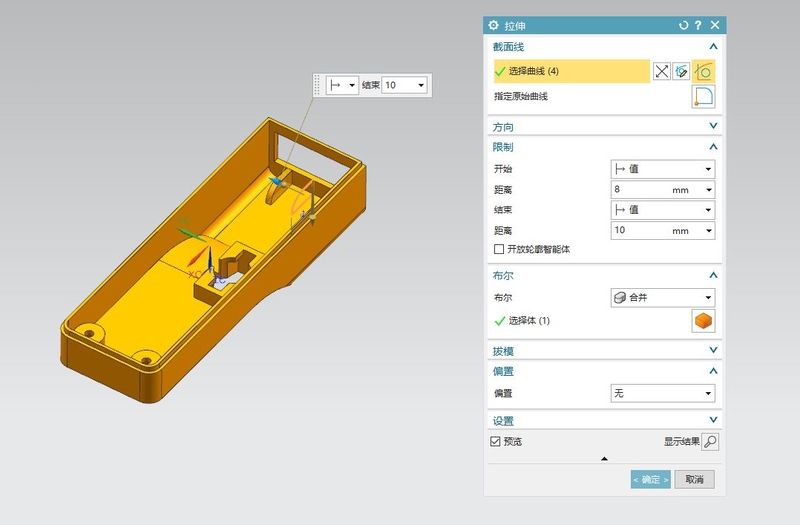The image size is (800, 525).
Task: Click the gear icon in 拉伸 title
Action: [493, 25]
